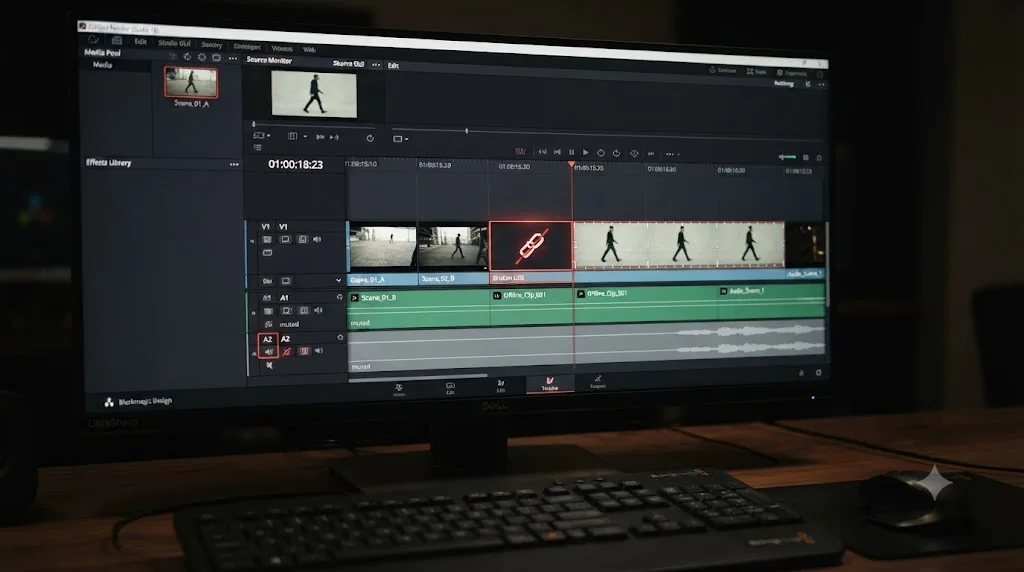Click the Source Monitor preview image
The height and width of the screenshot is (572, 1024).
(314, 94)
